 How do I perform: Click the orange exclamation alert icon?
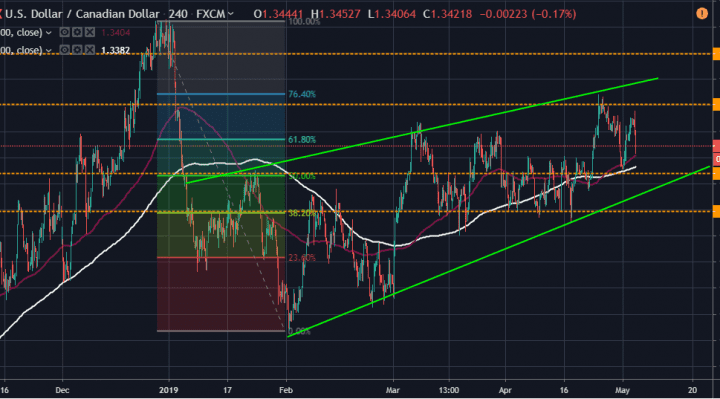click(702, 14)
